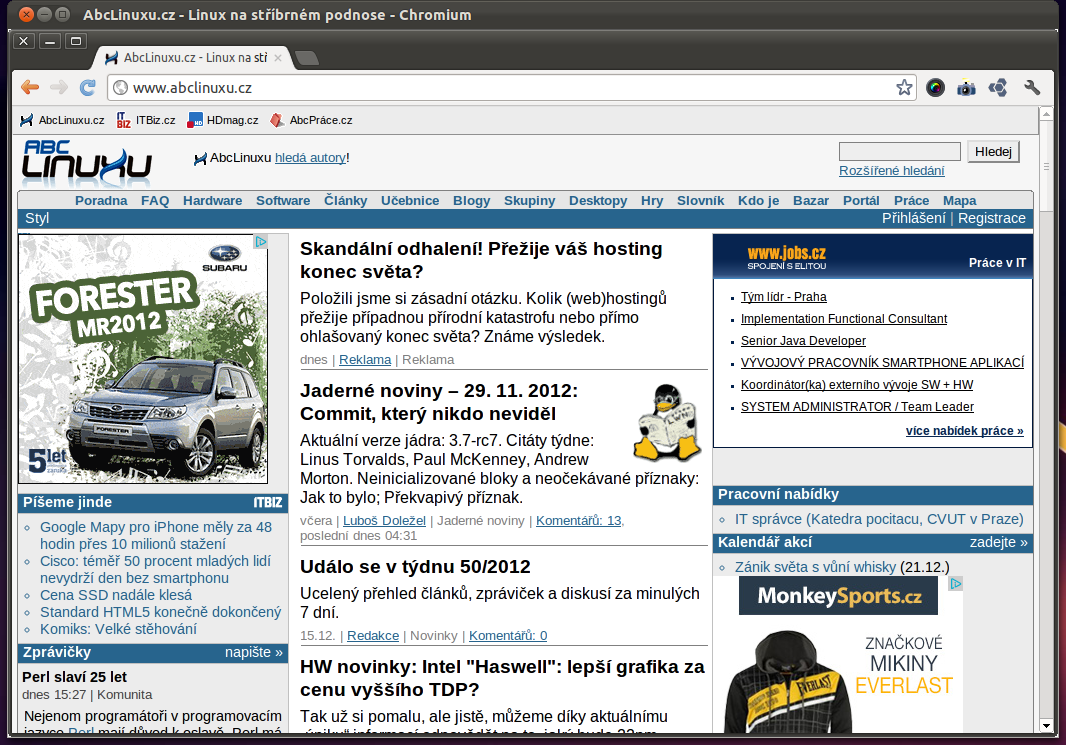The height and width of the screenshot is (745, 1066).
Task: Go back with the browser back arrow
Action: (30, 87)
